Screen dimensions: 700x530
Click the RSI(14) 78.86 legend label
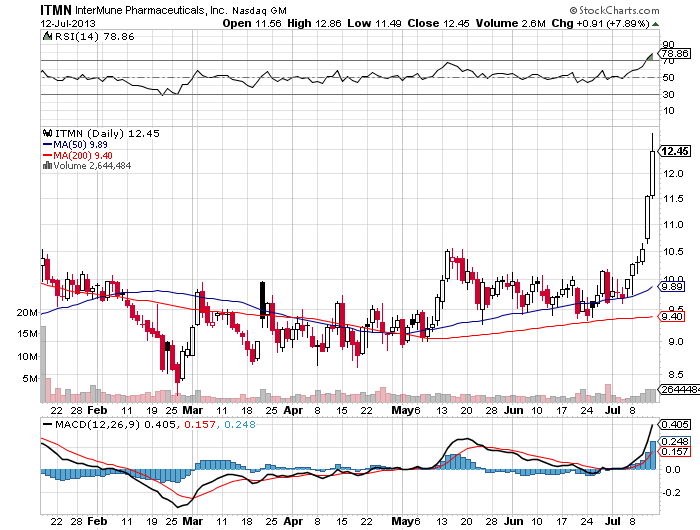tap(95, 37)
